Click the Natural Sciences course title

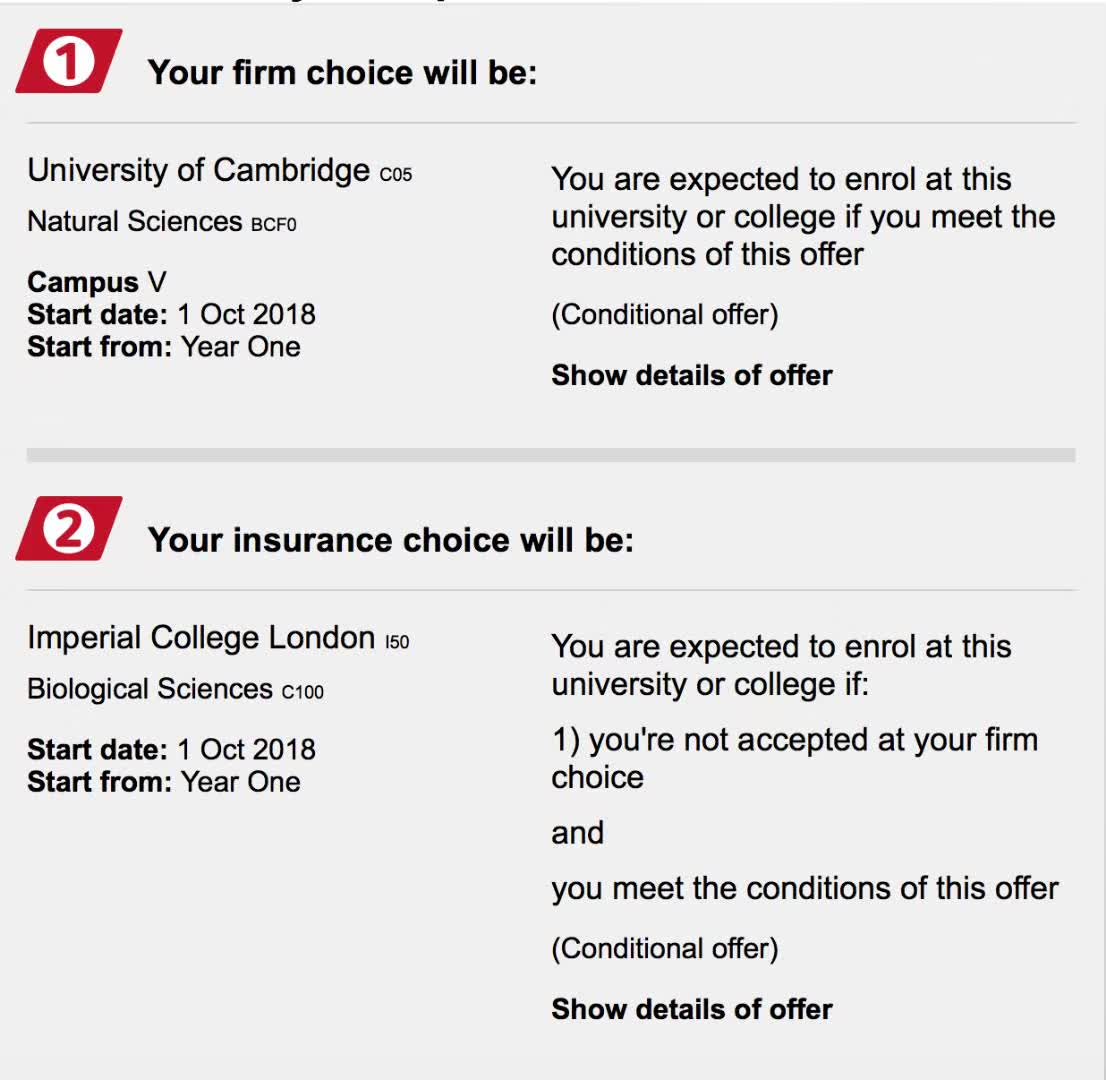[x=134, y=221]
